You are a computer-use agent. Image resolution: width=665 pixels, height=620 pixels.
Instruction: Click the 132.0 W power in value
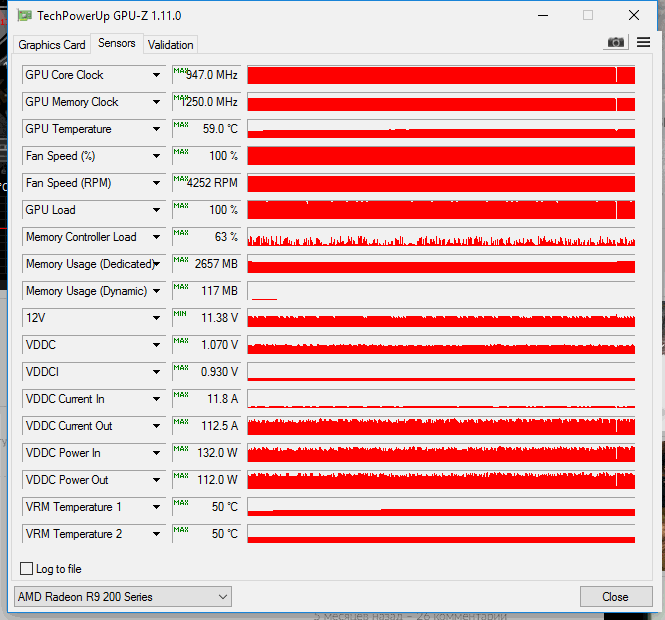tap(207, 453)
